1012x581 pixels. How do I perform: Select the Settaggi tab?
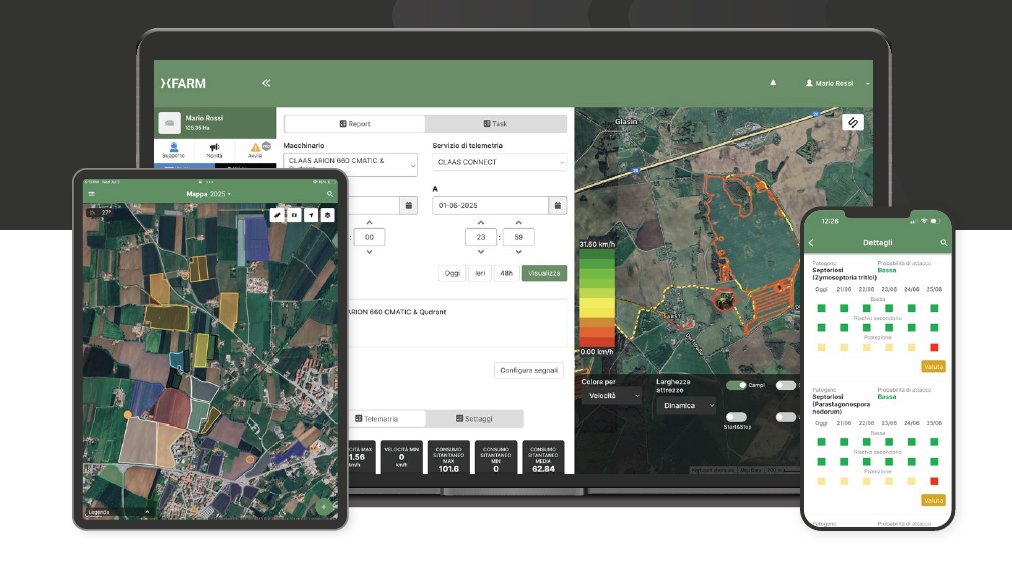click(474, 419)
